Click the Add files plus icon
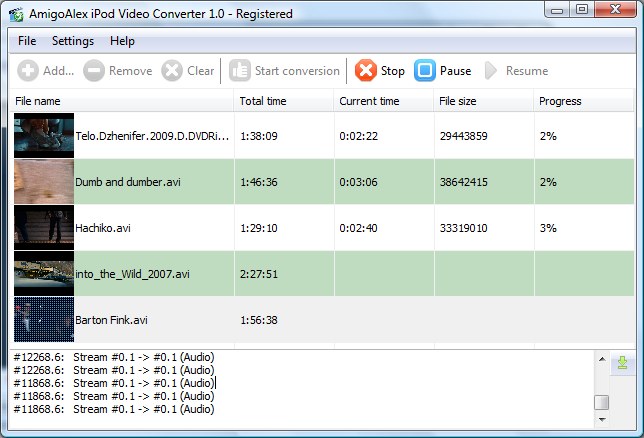644x438 pixels. coord(28,71)
